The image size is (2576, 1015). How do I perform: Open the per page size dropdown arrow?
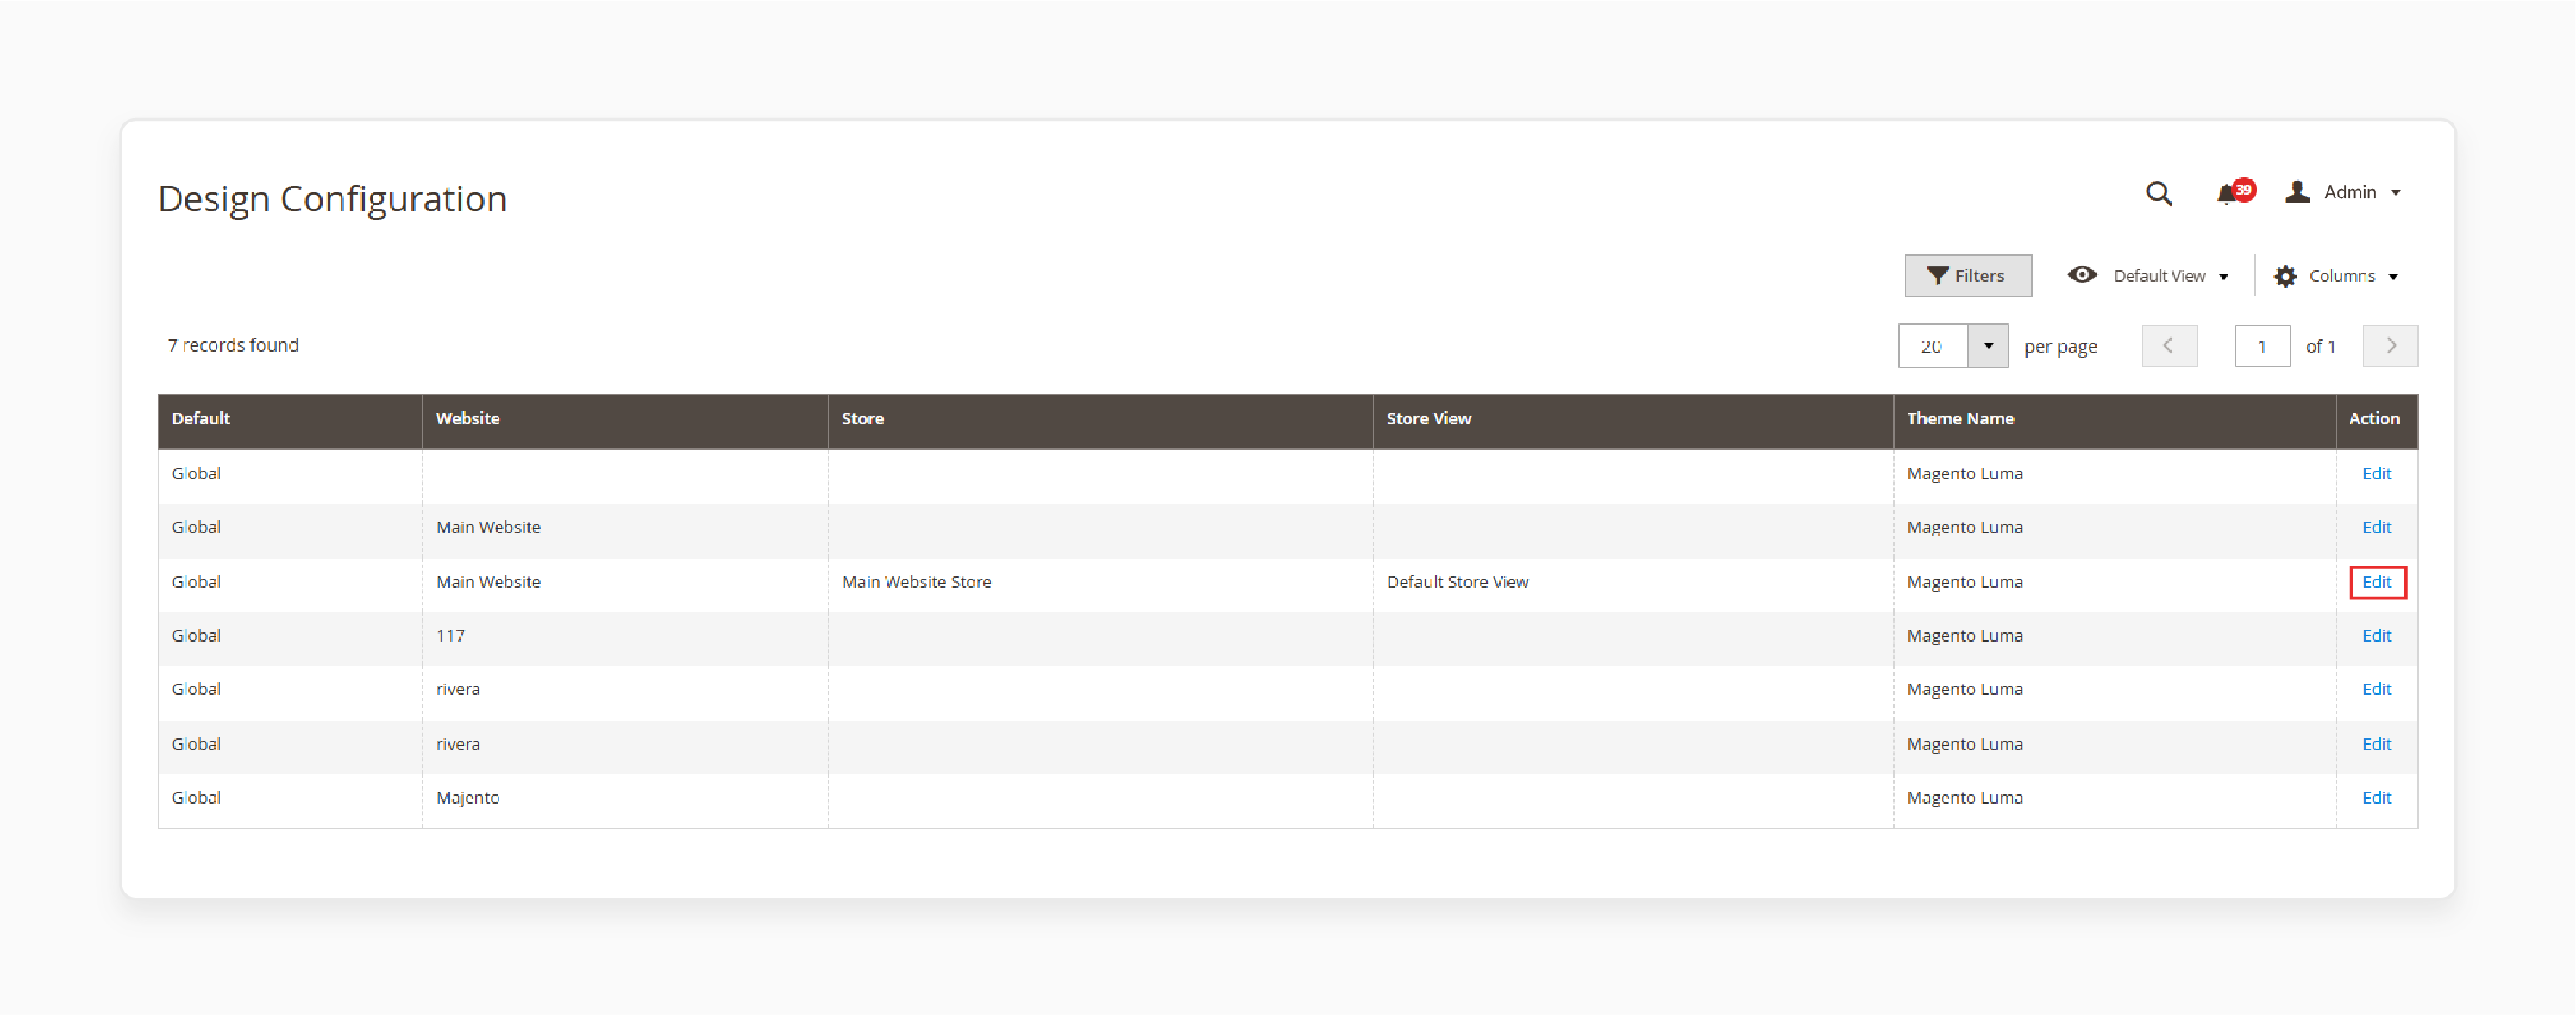pos(1988,346)
